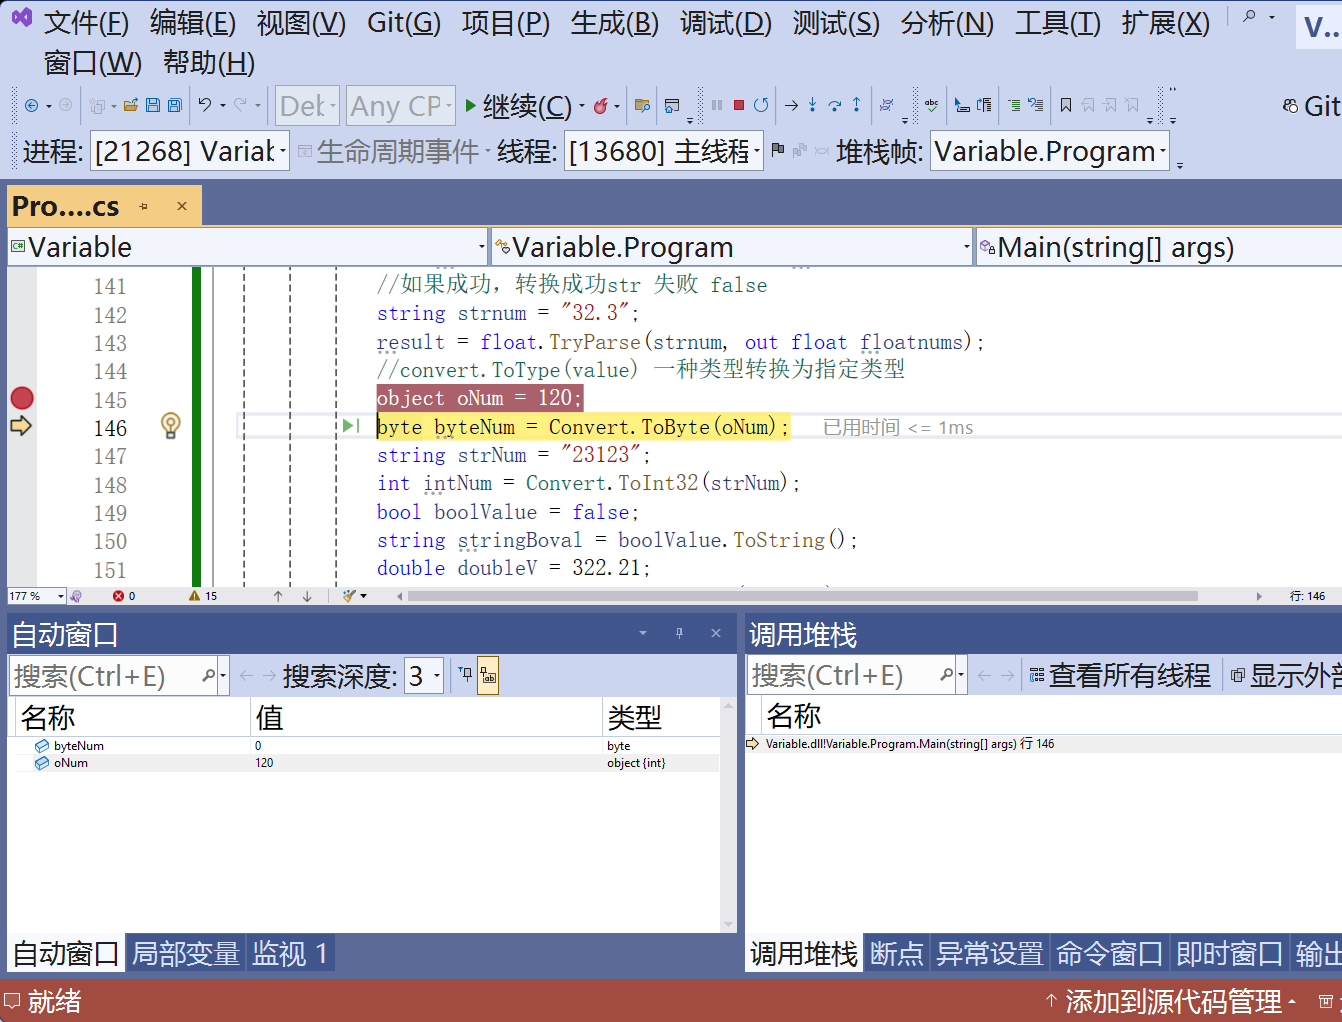Image resolution: width=1342 pixels, height=1022 pixels.
Task: Close the Pro....cs editor tab
Action: point(181,206)
